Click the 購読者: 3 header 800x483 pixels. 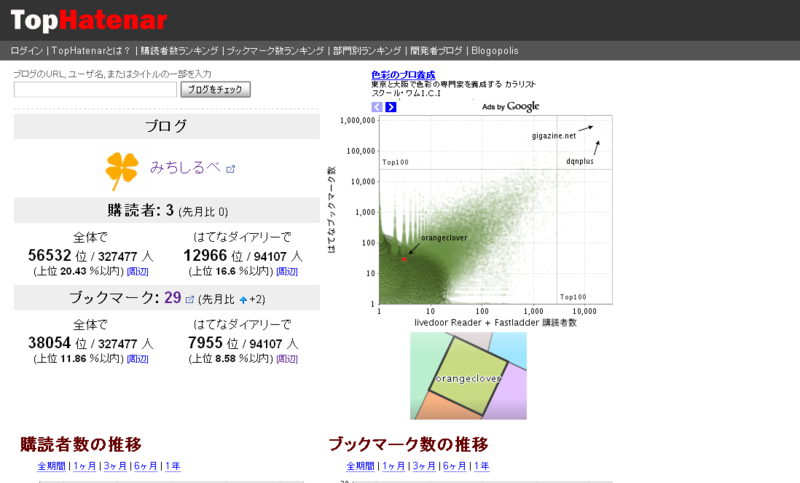(167, 210)
